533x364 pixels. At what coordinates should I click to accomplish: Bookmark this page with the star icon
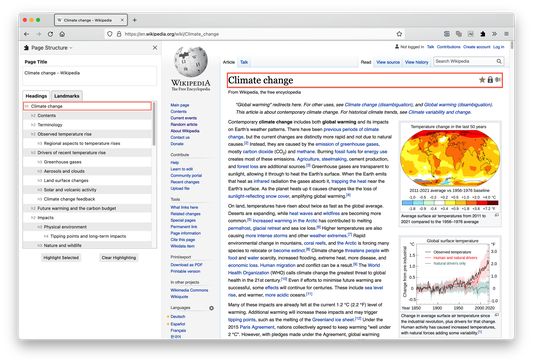399,34
